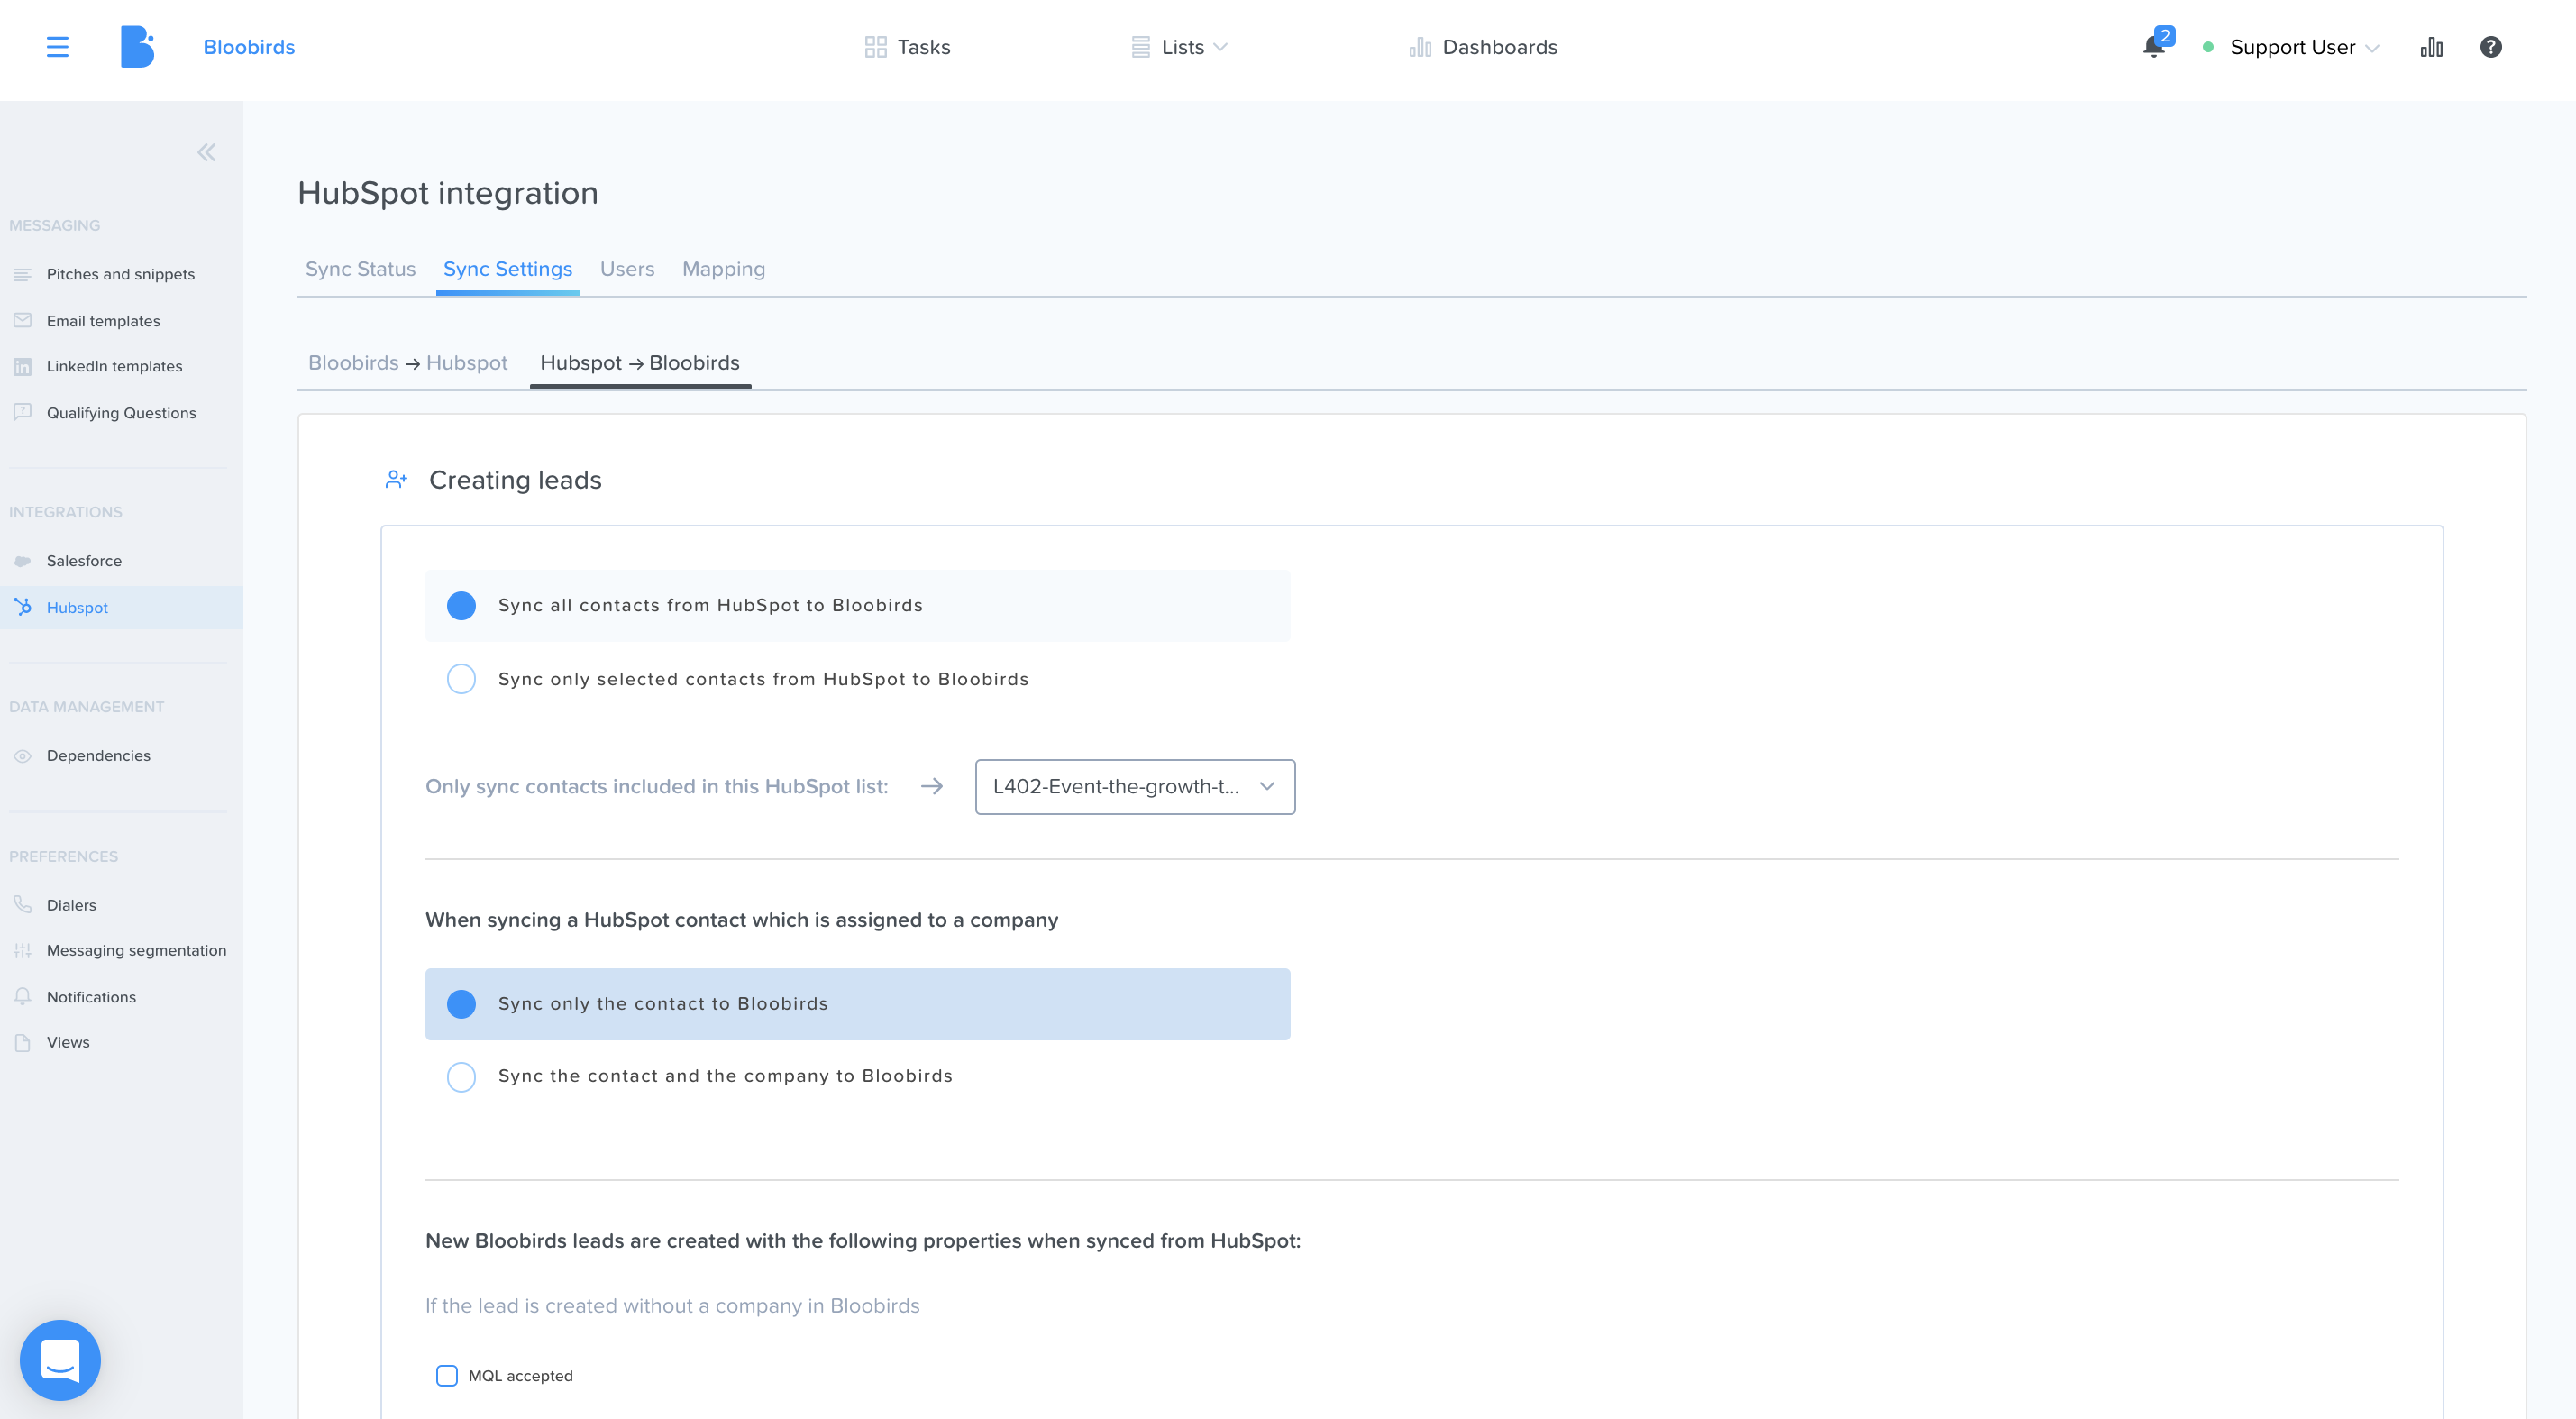Collapse the sidebar with double chevron
This screenshot has width=2576, height=1419.
tap(206, 152)
